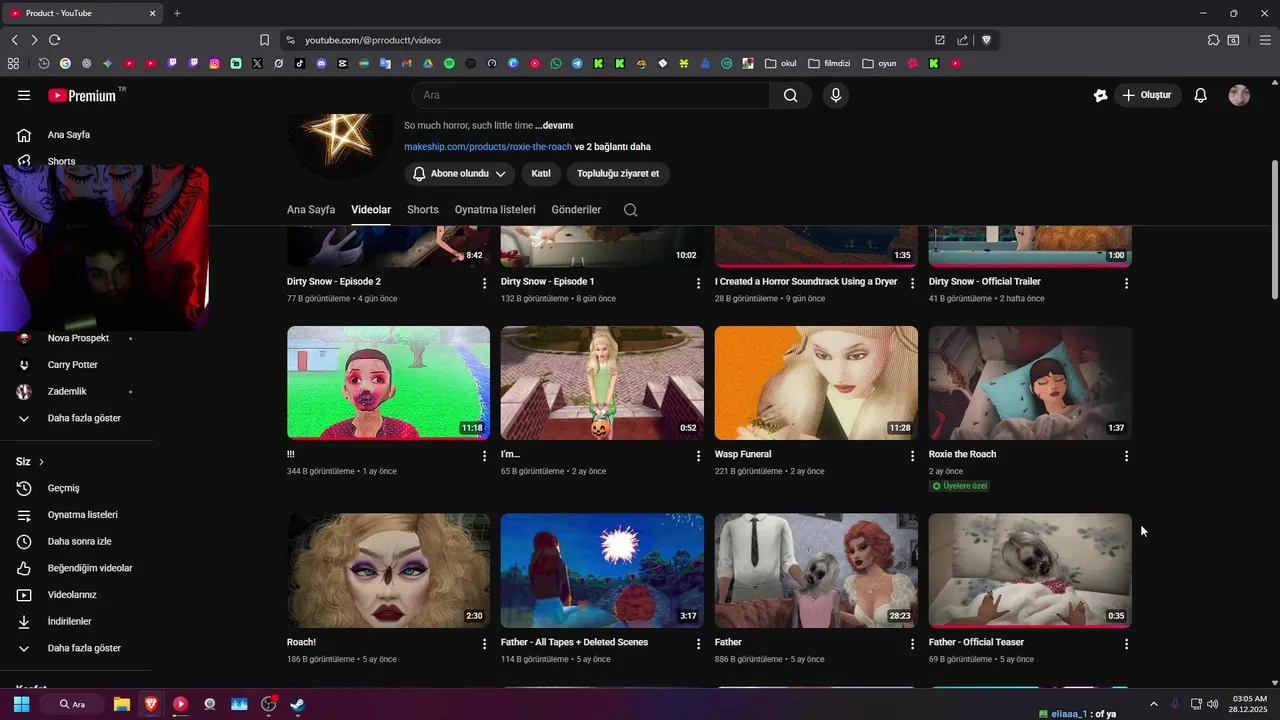Click the title Dirty Snow - Official Trailer
Image resolution: width=1280 pixels, height=720 pixels.
pos(985,282)
